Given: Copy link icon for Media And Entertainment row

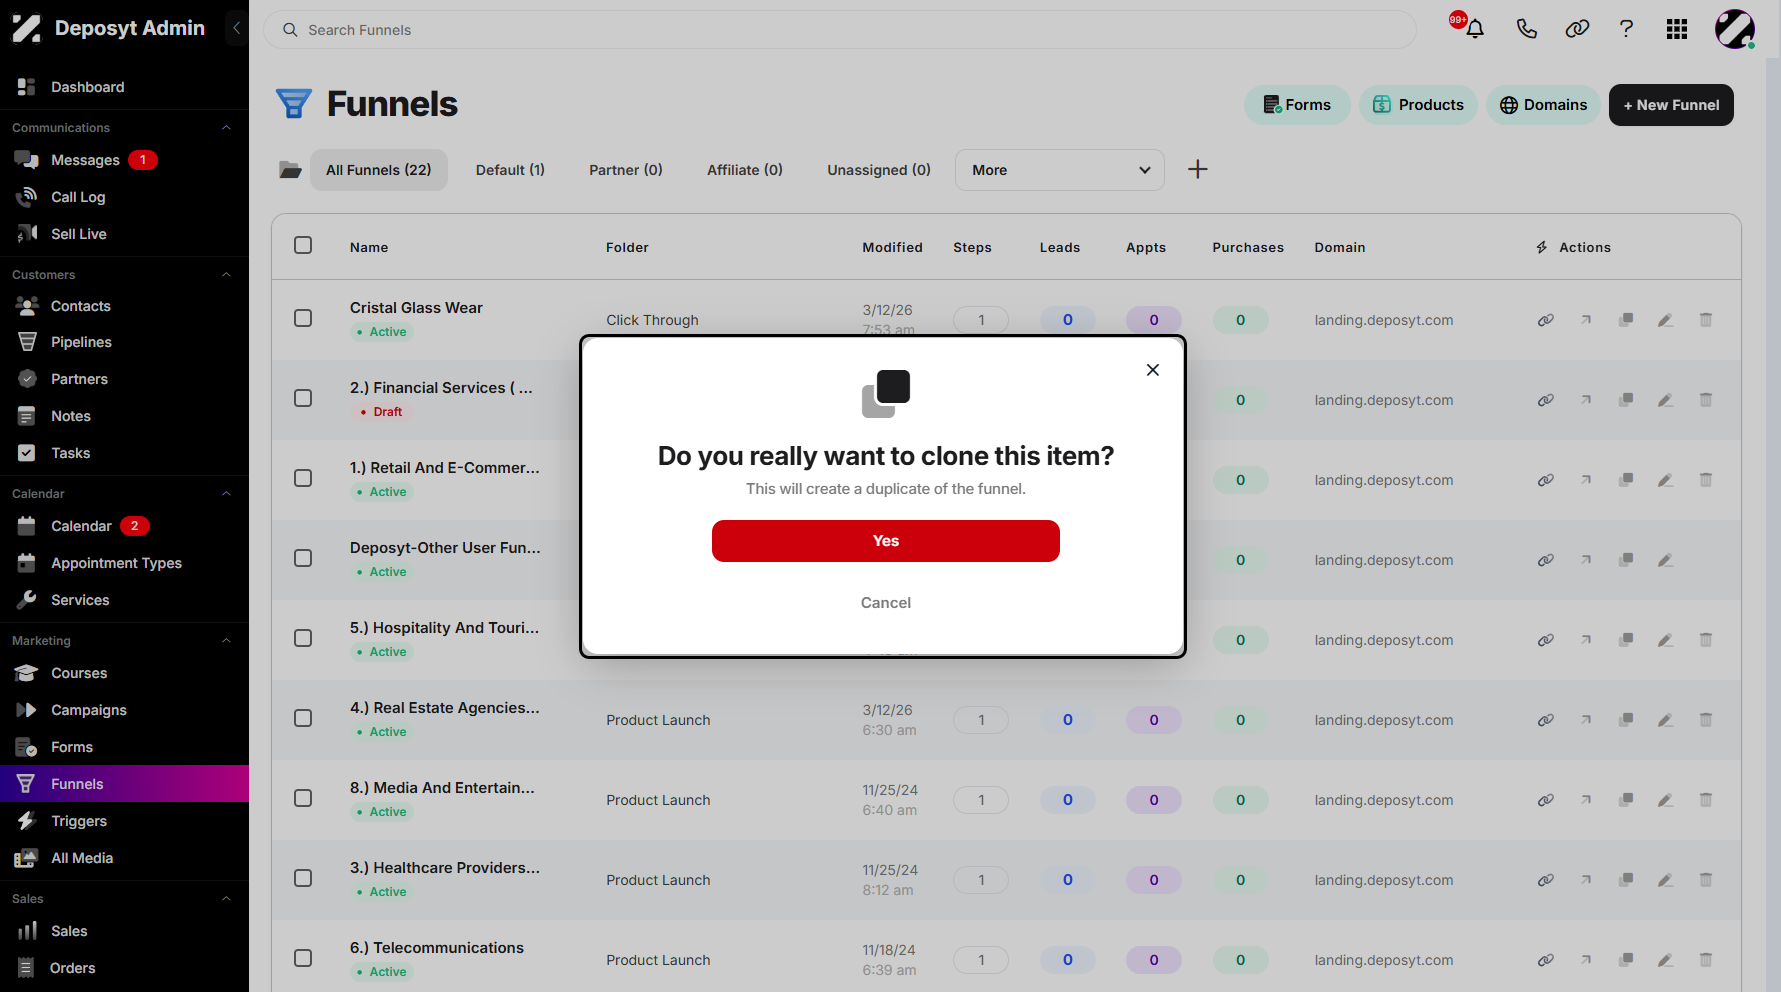Looking at the screenshot, I should pyautogui.click(x=1546, y=800).
